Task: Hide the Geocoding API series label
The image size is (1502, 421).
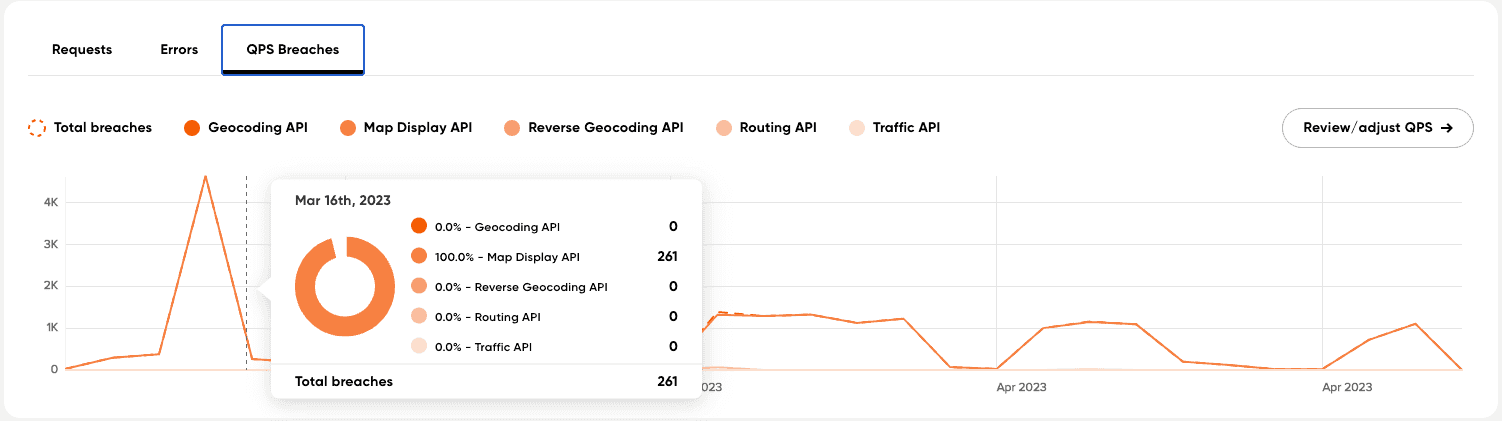Action: click(257, 128)
